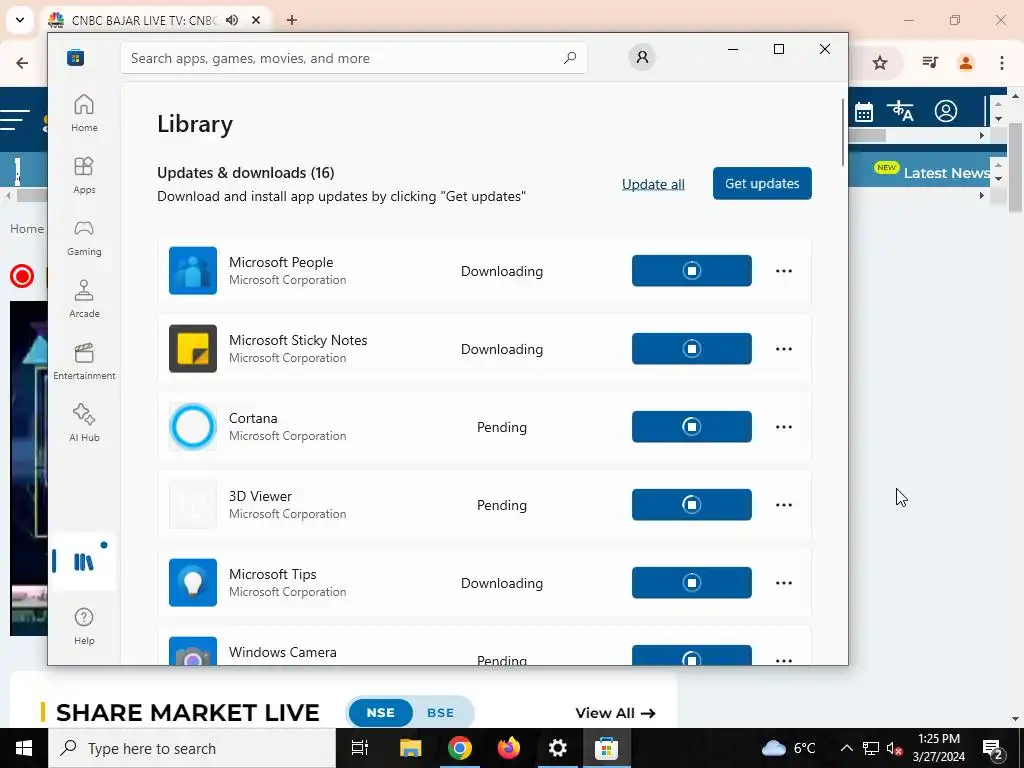Viewport: 1024px width, 768px height.
Task: Bookmark this page with star icon
Action: 880,63
